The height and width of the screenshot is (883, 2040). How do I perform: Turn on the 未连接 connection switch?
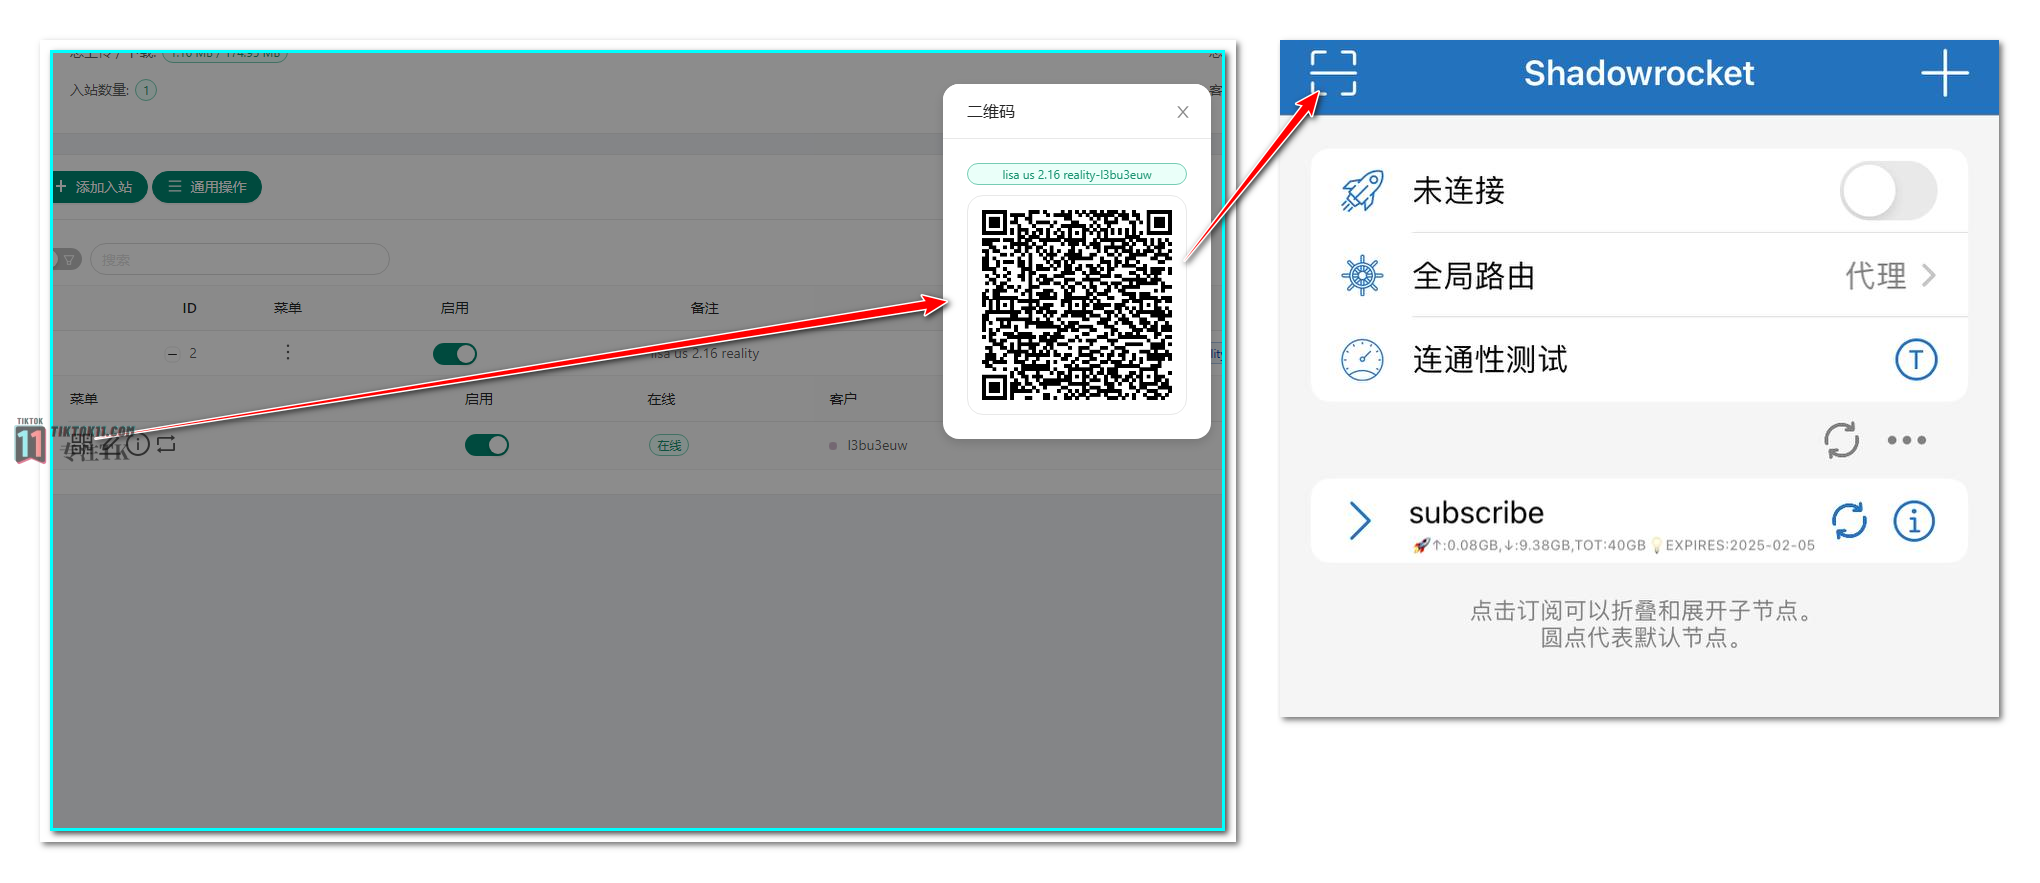[1888, 191]
